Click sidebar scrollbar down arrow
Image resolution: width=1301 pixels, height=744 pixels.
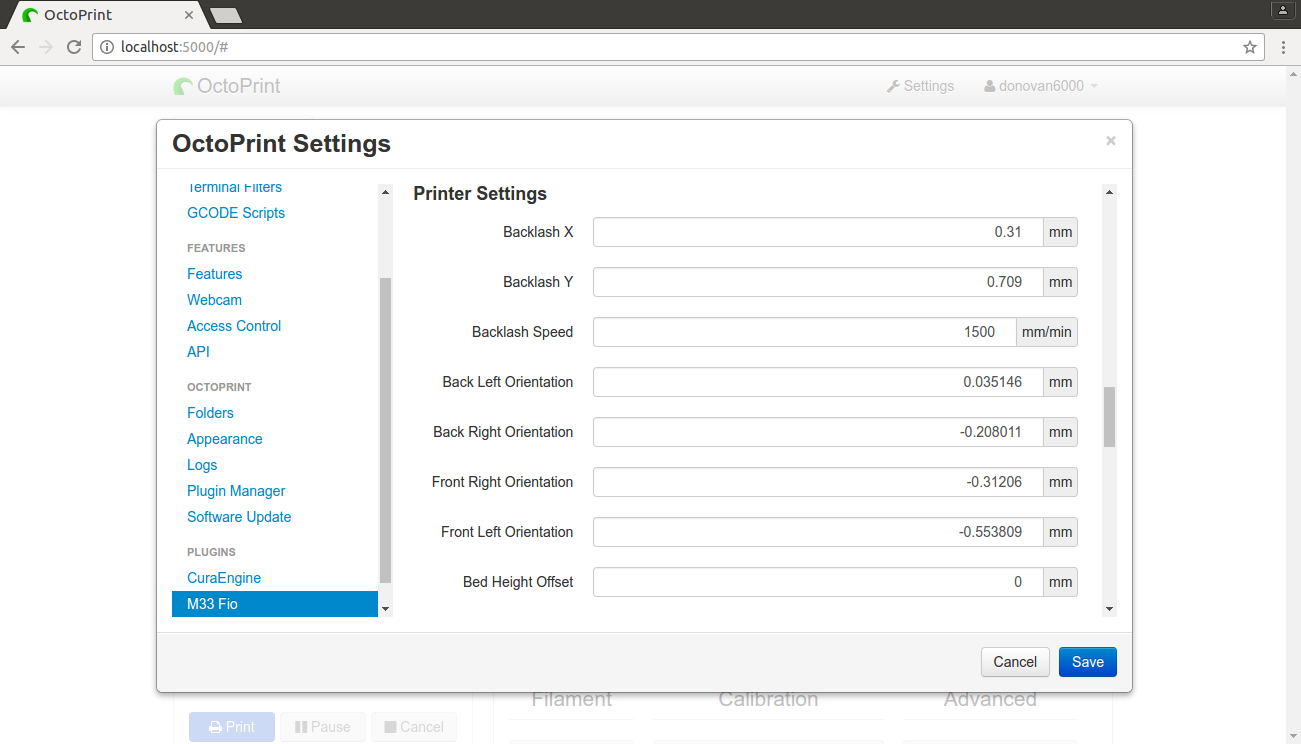[385, 609]
